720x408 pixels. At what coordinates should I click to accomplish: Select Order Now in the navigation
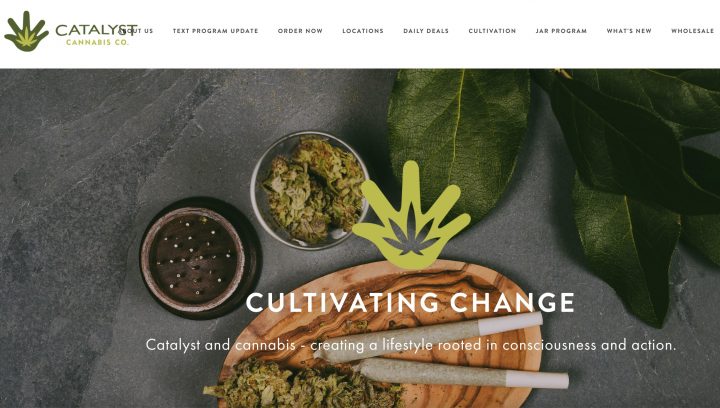coord(300,31)
